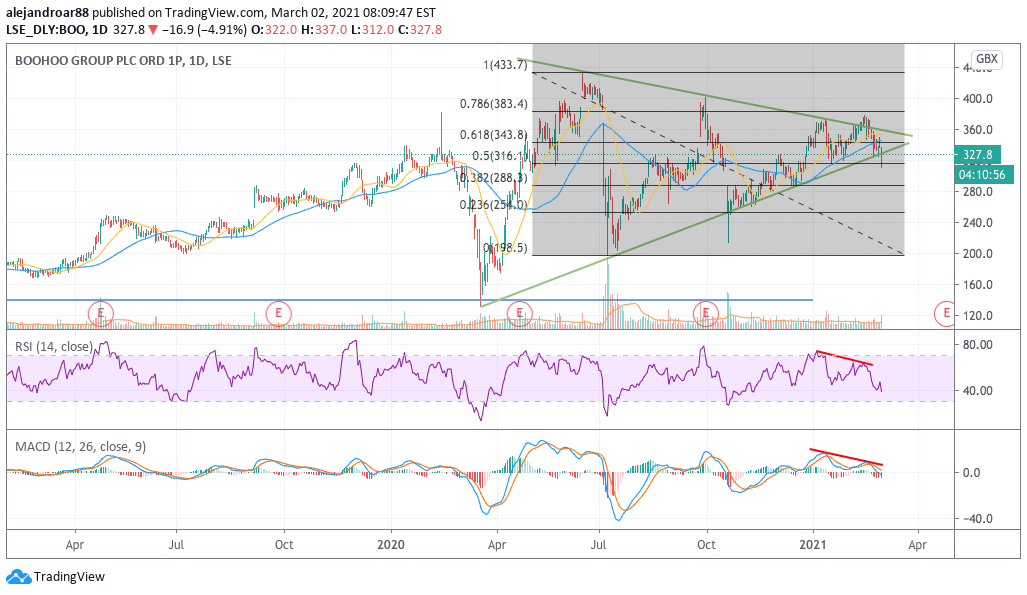Screen dimensions: 1027x595
Task: Click the 160.0 price axis label
Action: pyautogui.click(x=977, y=285)
